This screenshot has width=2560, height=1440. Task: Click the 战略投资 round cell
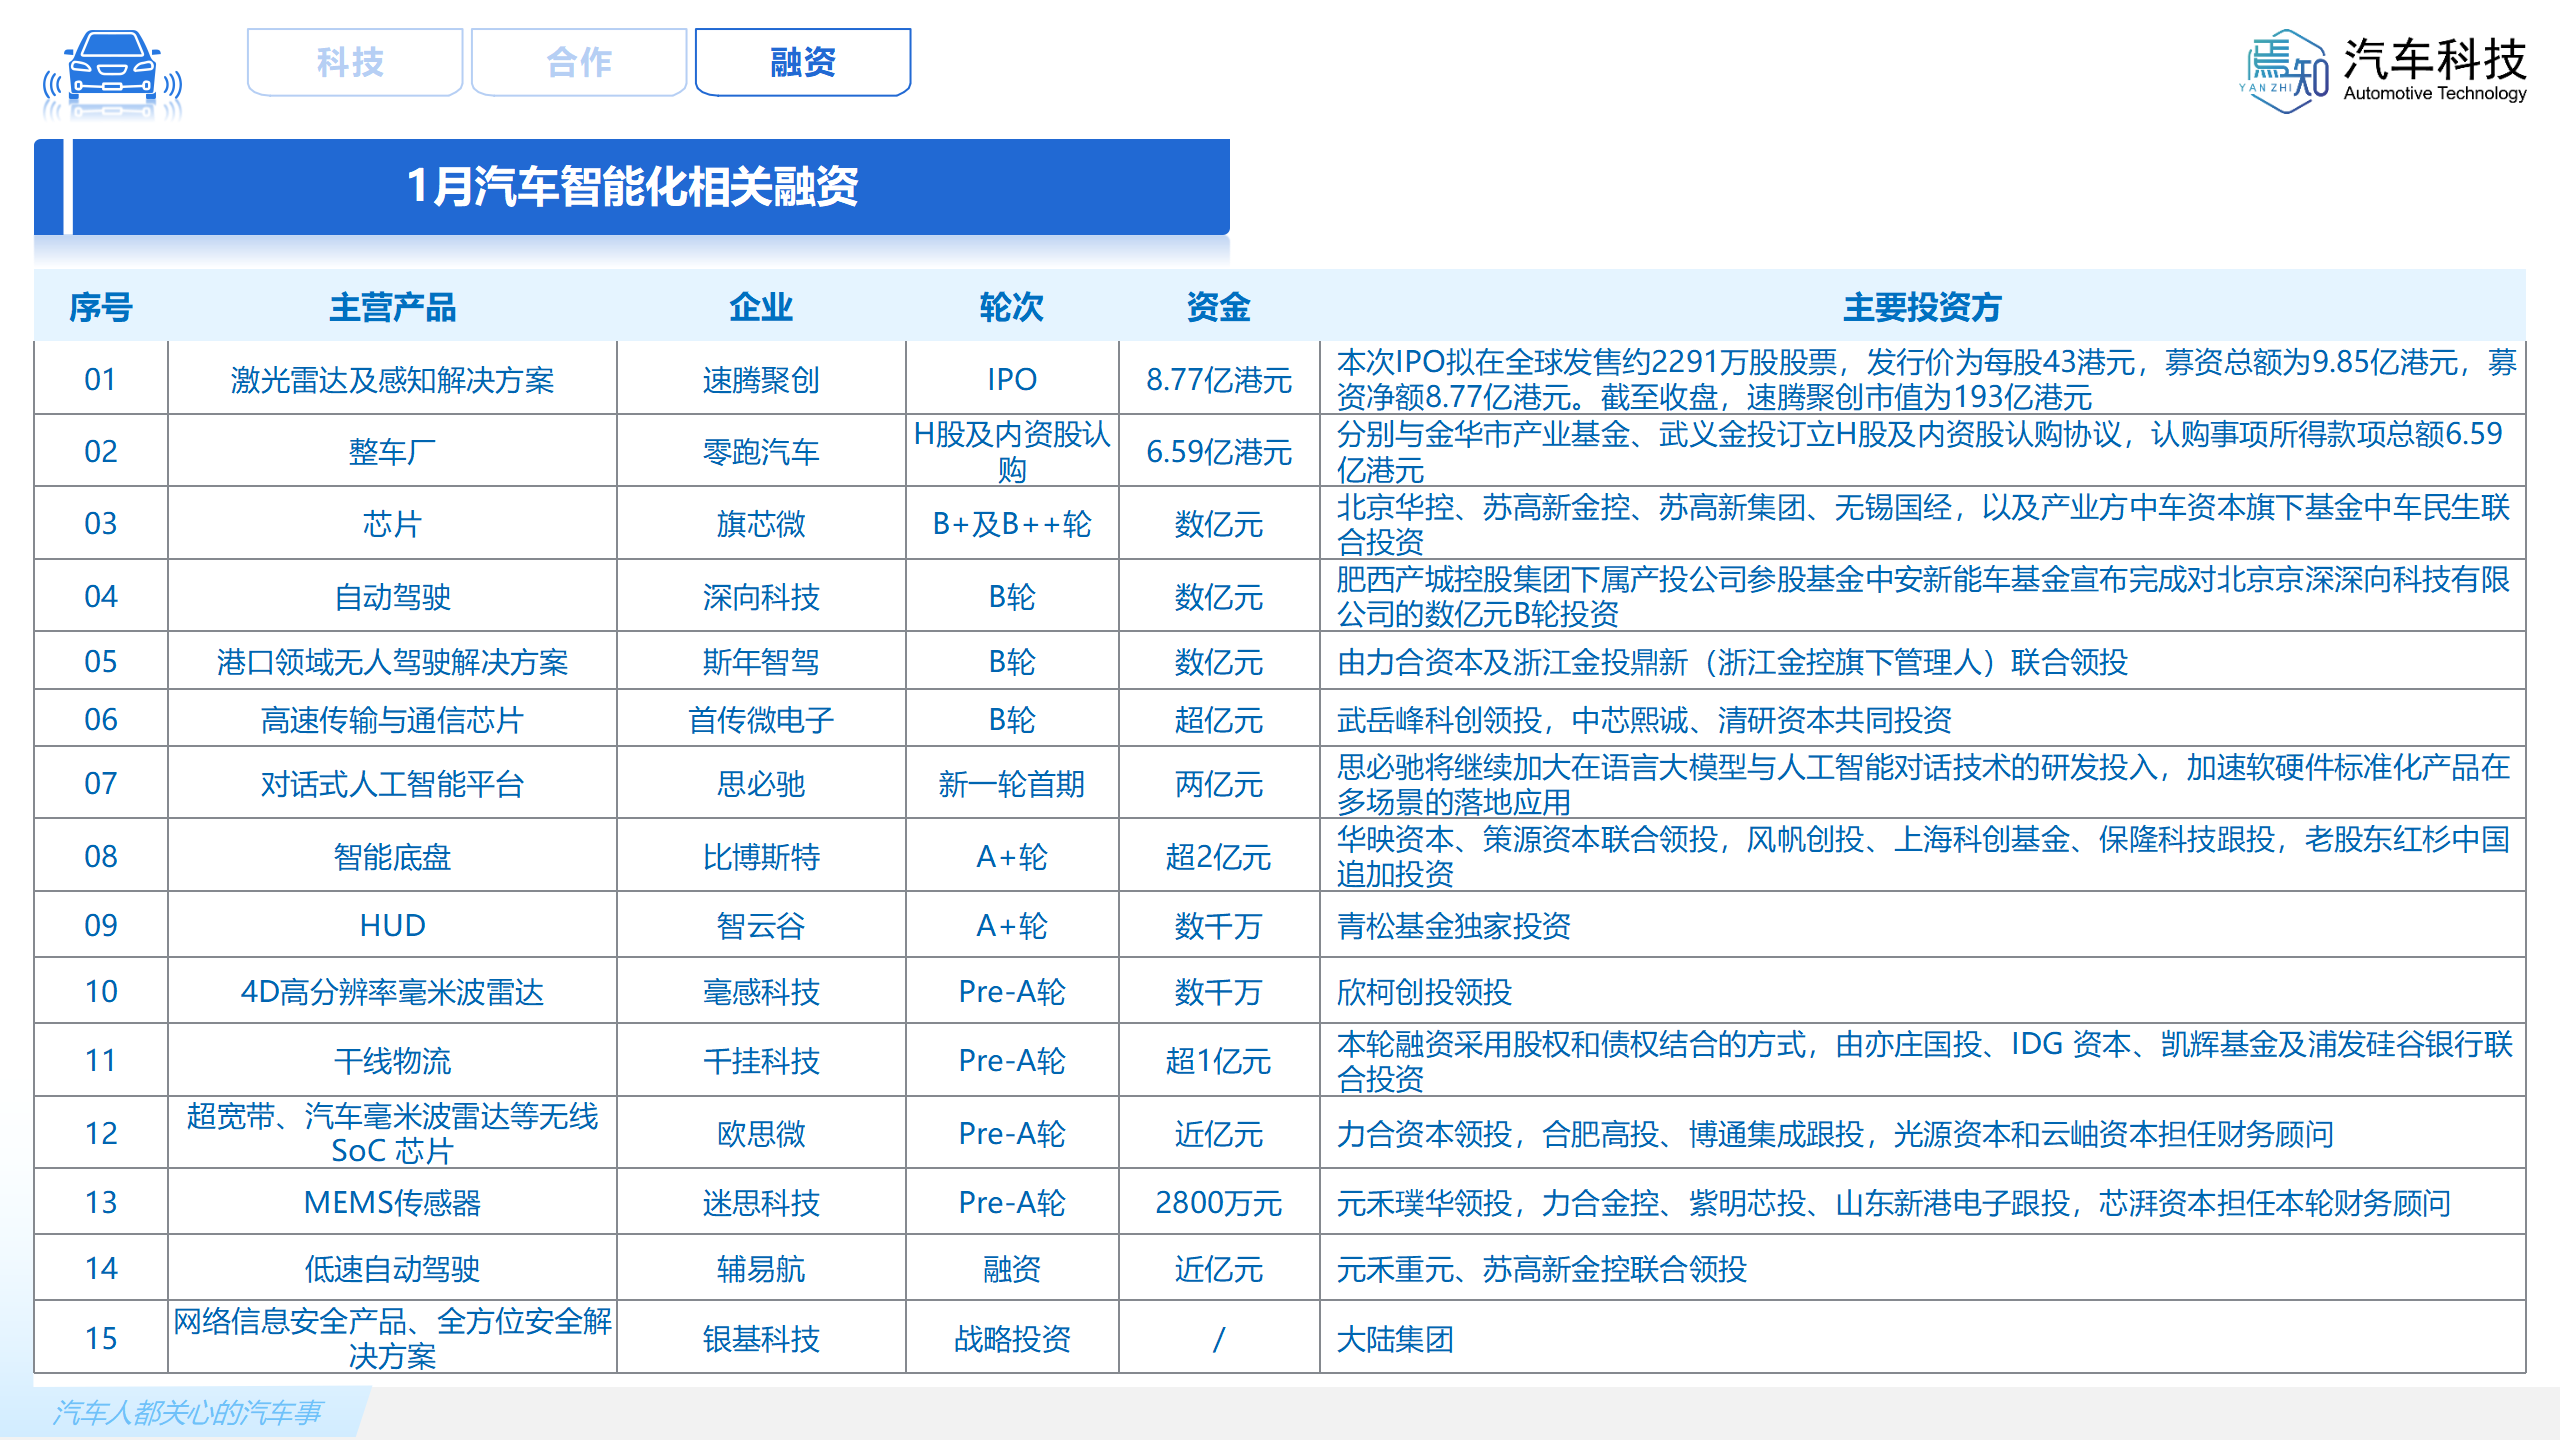tap(1011, 1338)
